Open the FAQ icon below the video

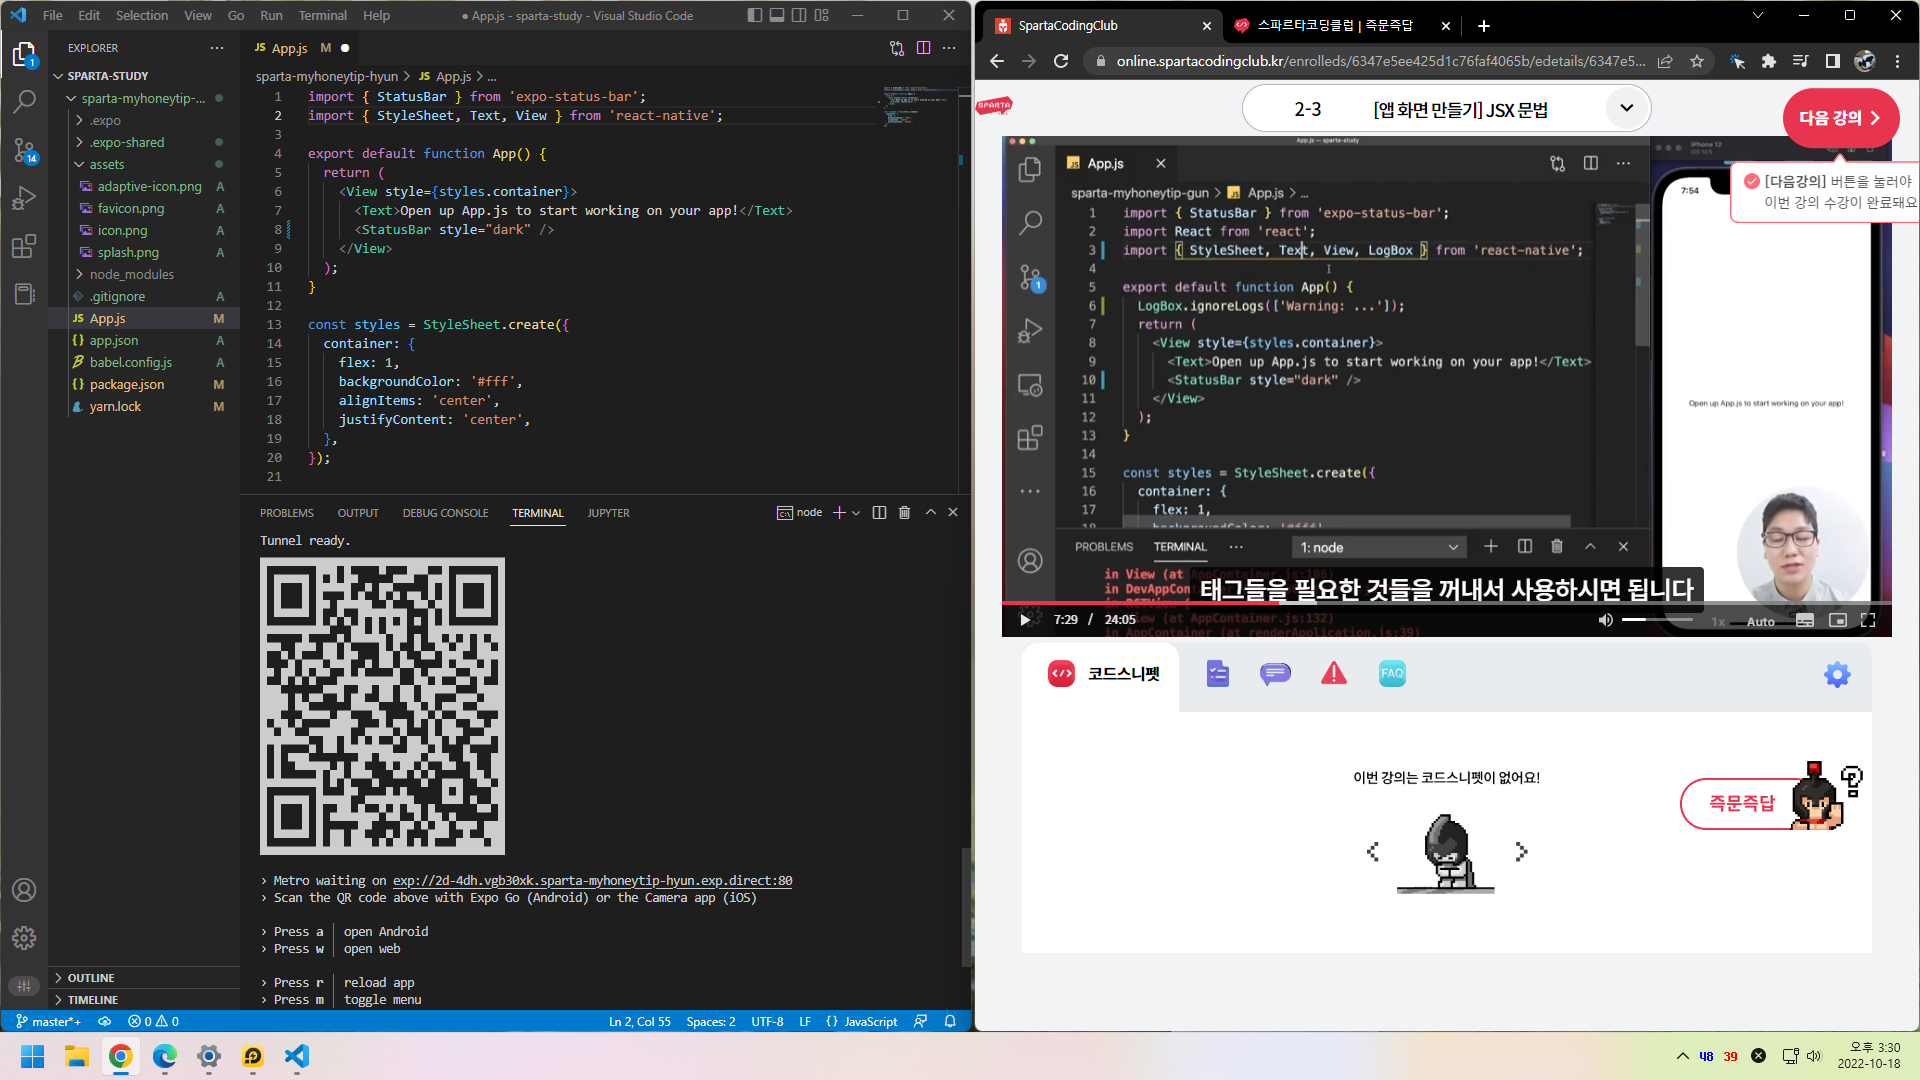(1392, 674)
